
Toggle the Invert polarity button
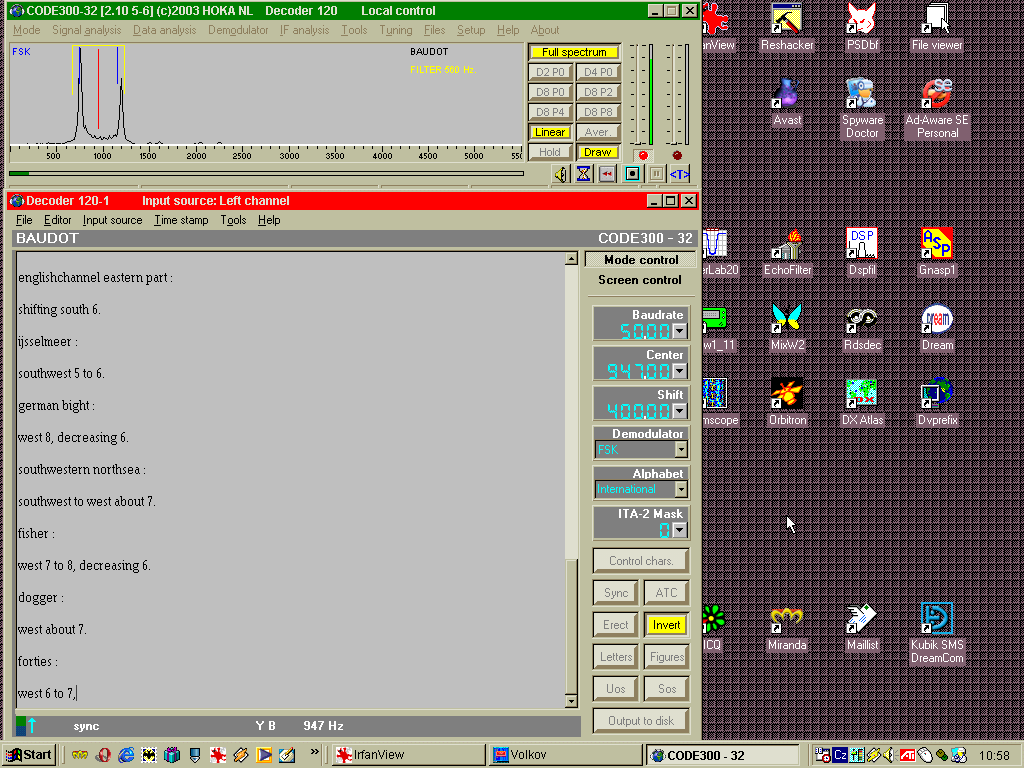[666, 625]
